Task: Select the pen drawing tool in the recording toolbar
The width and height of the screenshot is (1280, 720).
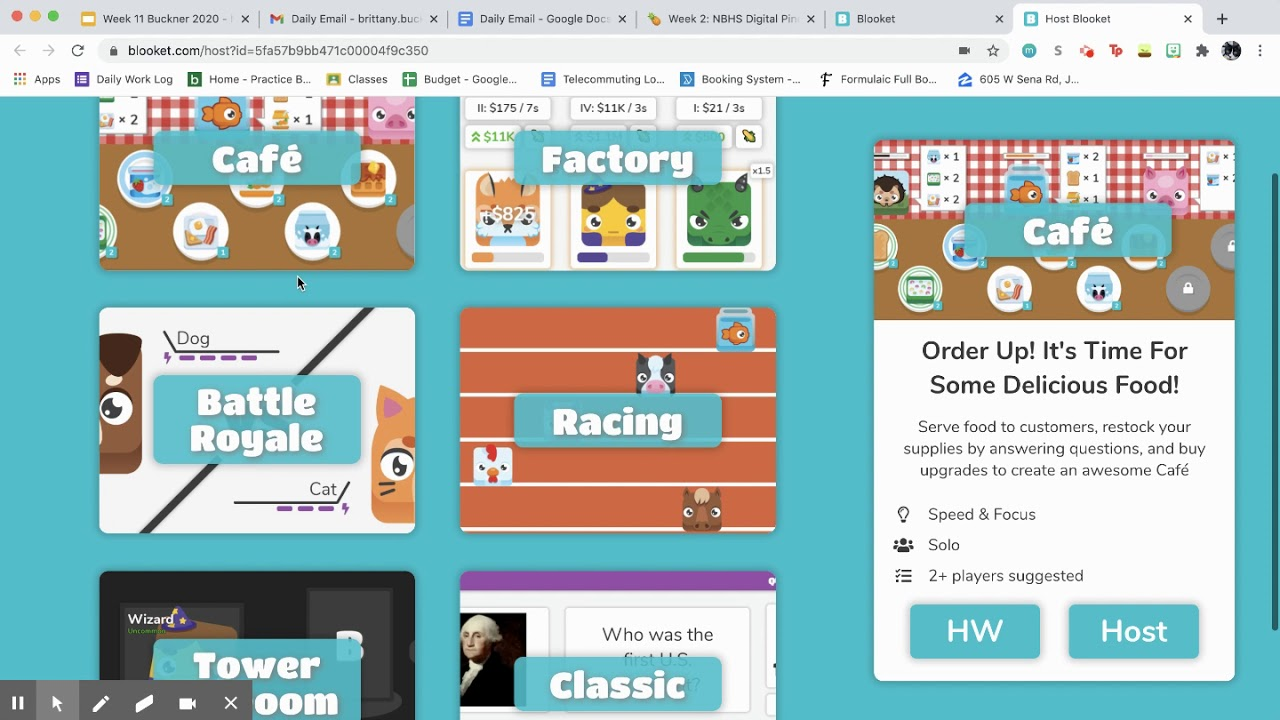Action: (100, 703)
